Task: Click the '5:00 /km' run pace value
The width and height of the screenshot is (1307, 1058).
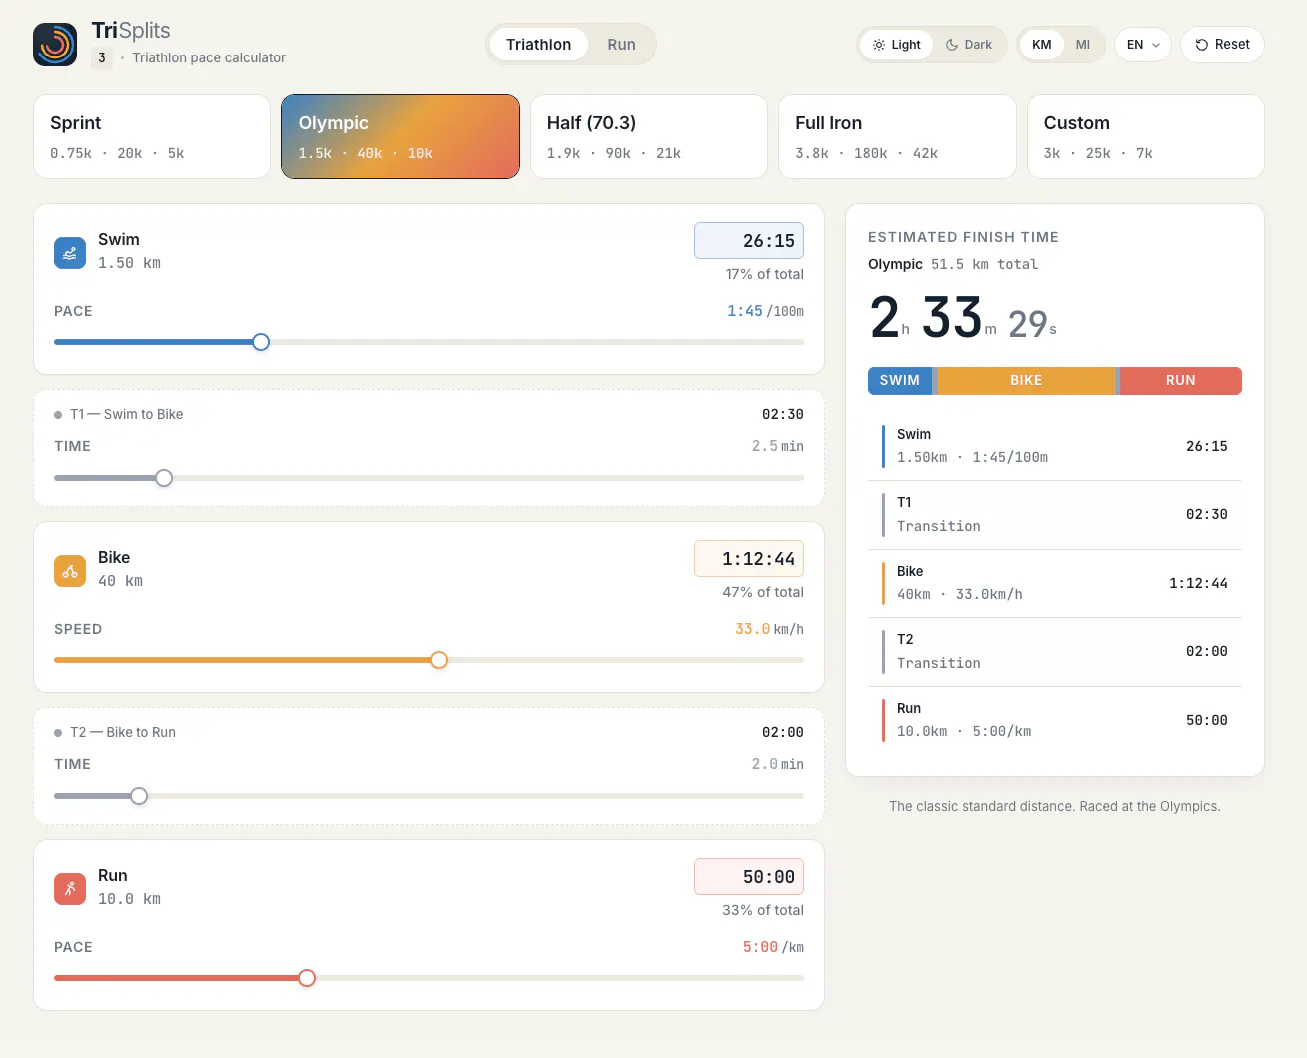Action: point(773,947)
